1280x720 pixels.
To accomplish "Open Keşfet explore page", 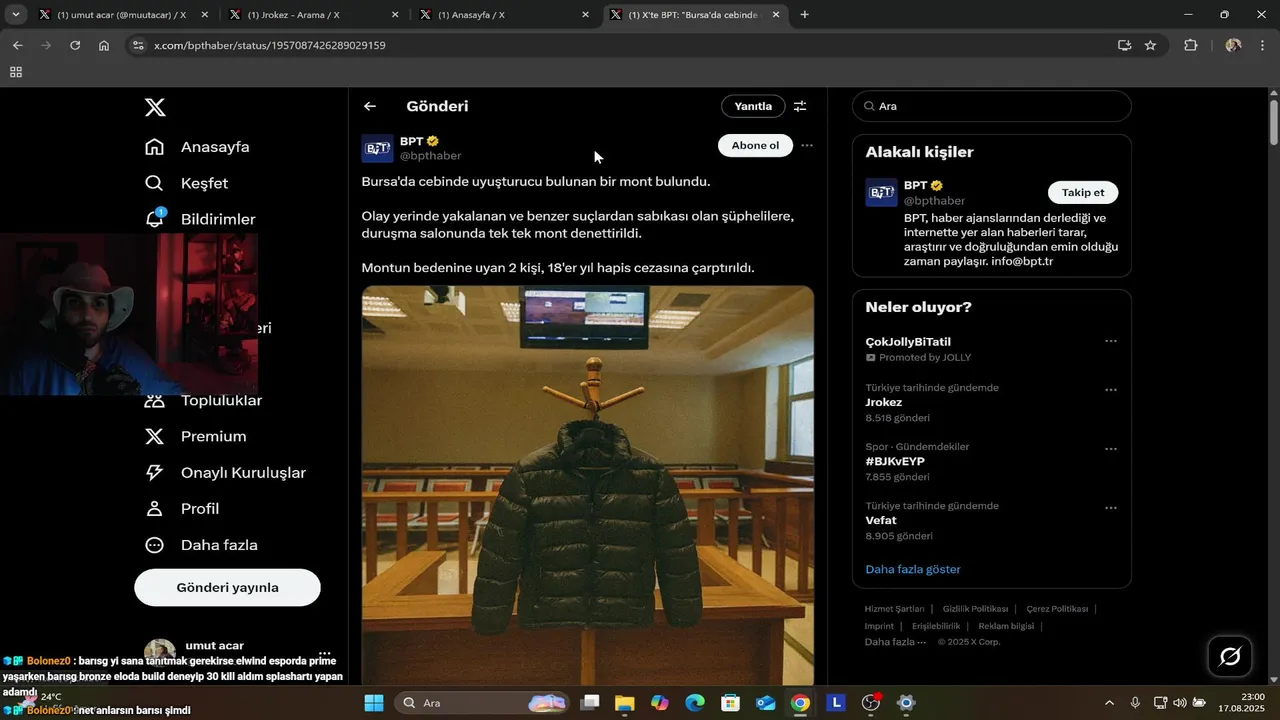I will pos(186,183).
